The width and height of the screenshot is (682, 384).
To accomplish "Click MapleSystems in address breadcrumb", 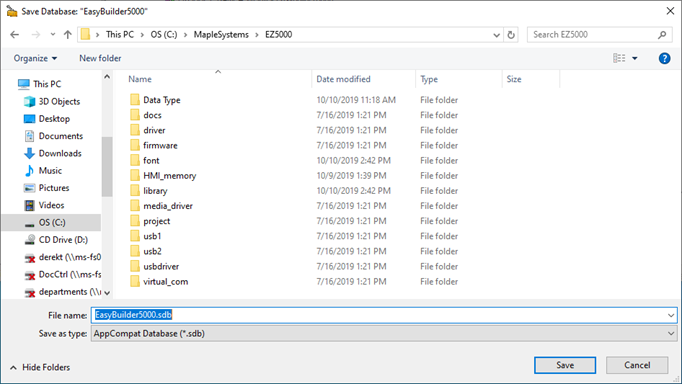I will tap(221, 34).
